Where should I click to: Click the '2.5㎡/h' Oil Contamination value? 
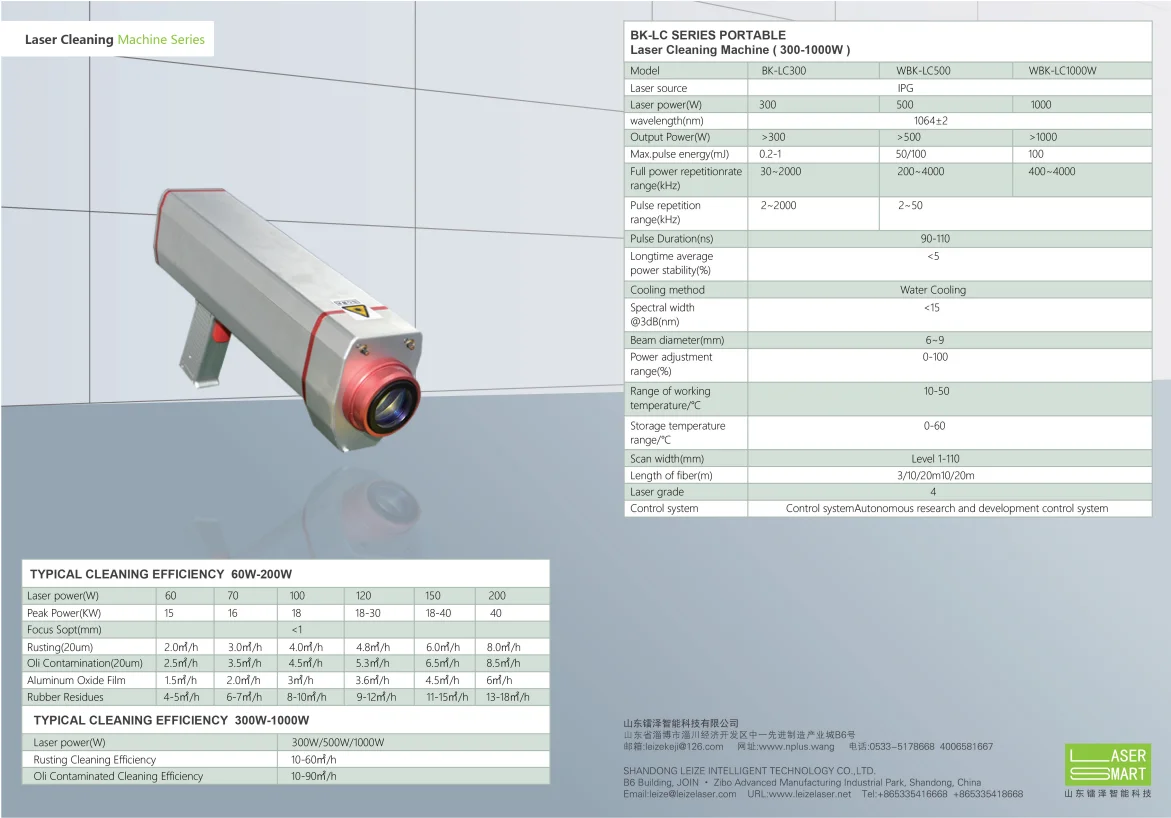[180, 663]
